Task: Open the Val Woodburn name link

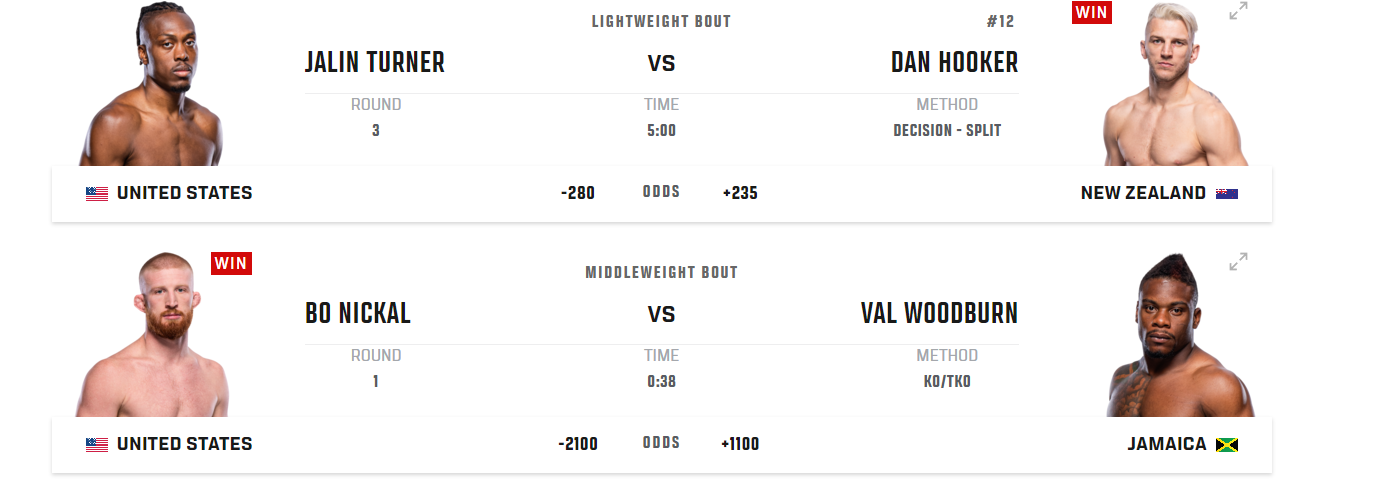Action: [939, 314]
